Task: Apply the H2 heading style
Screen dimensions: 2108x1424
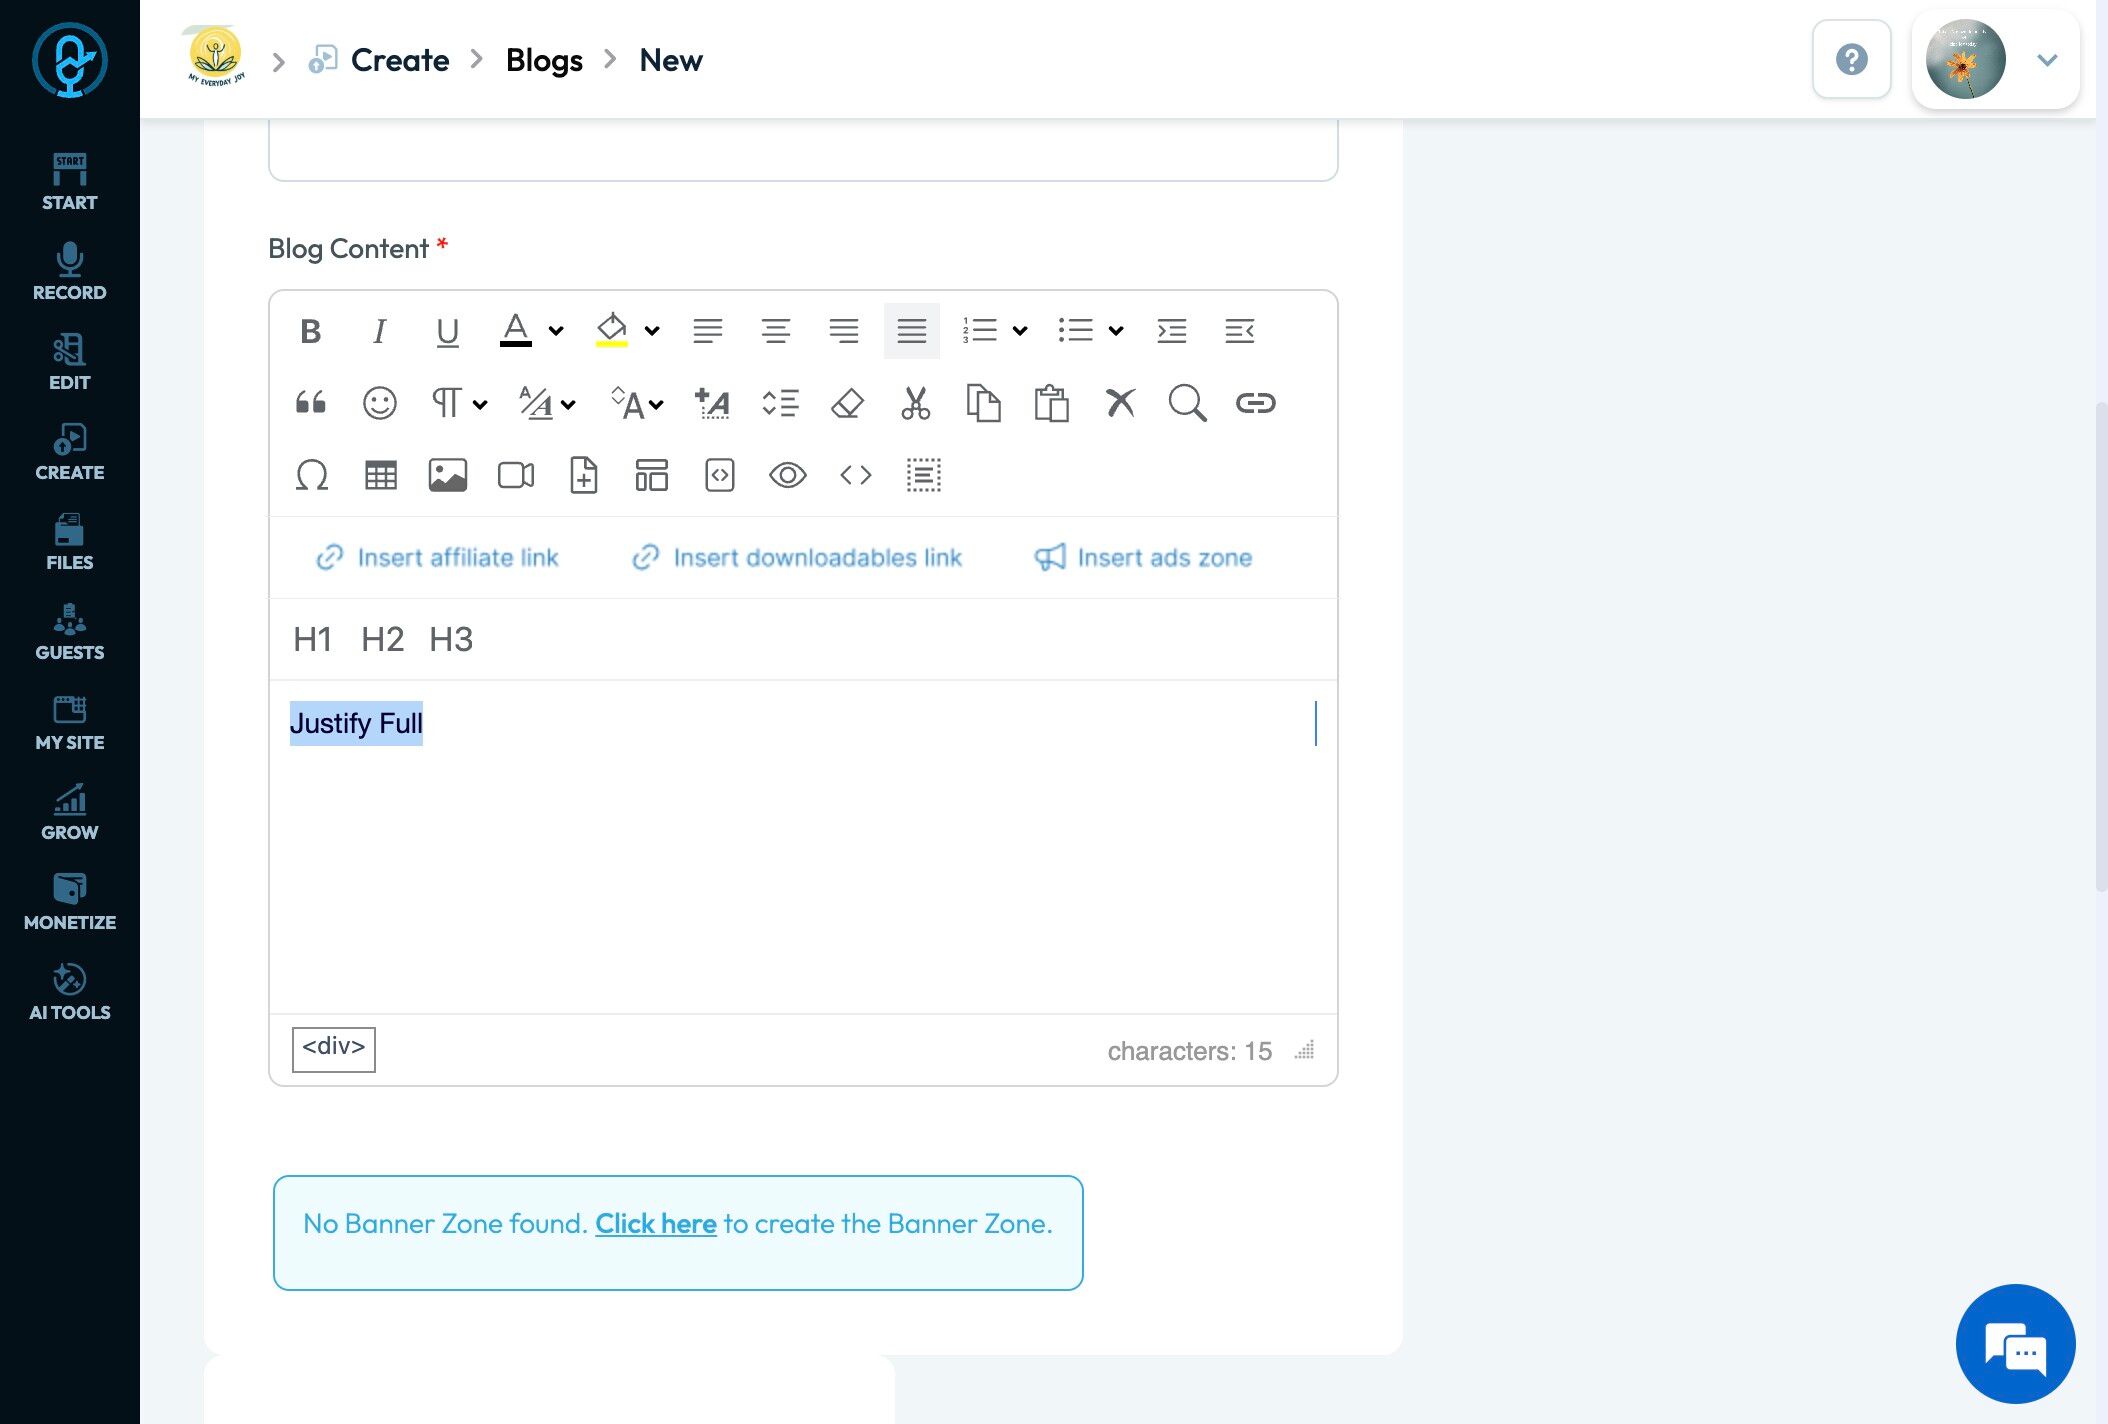Action: 382,639
